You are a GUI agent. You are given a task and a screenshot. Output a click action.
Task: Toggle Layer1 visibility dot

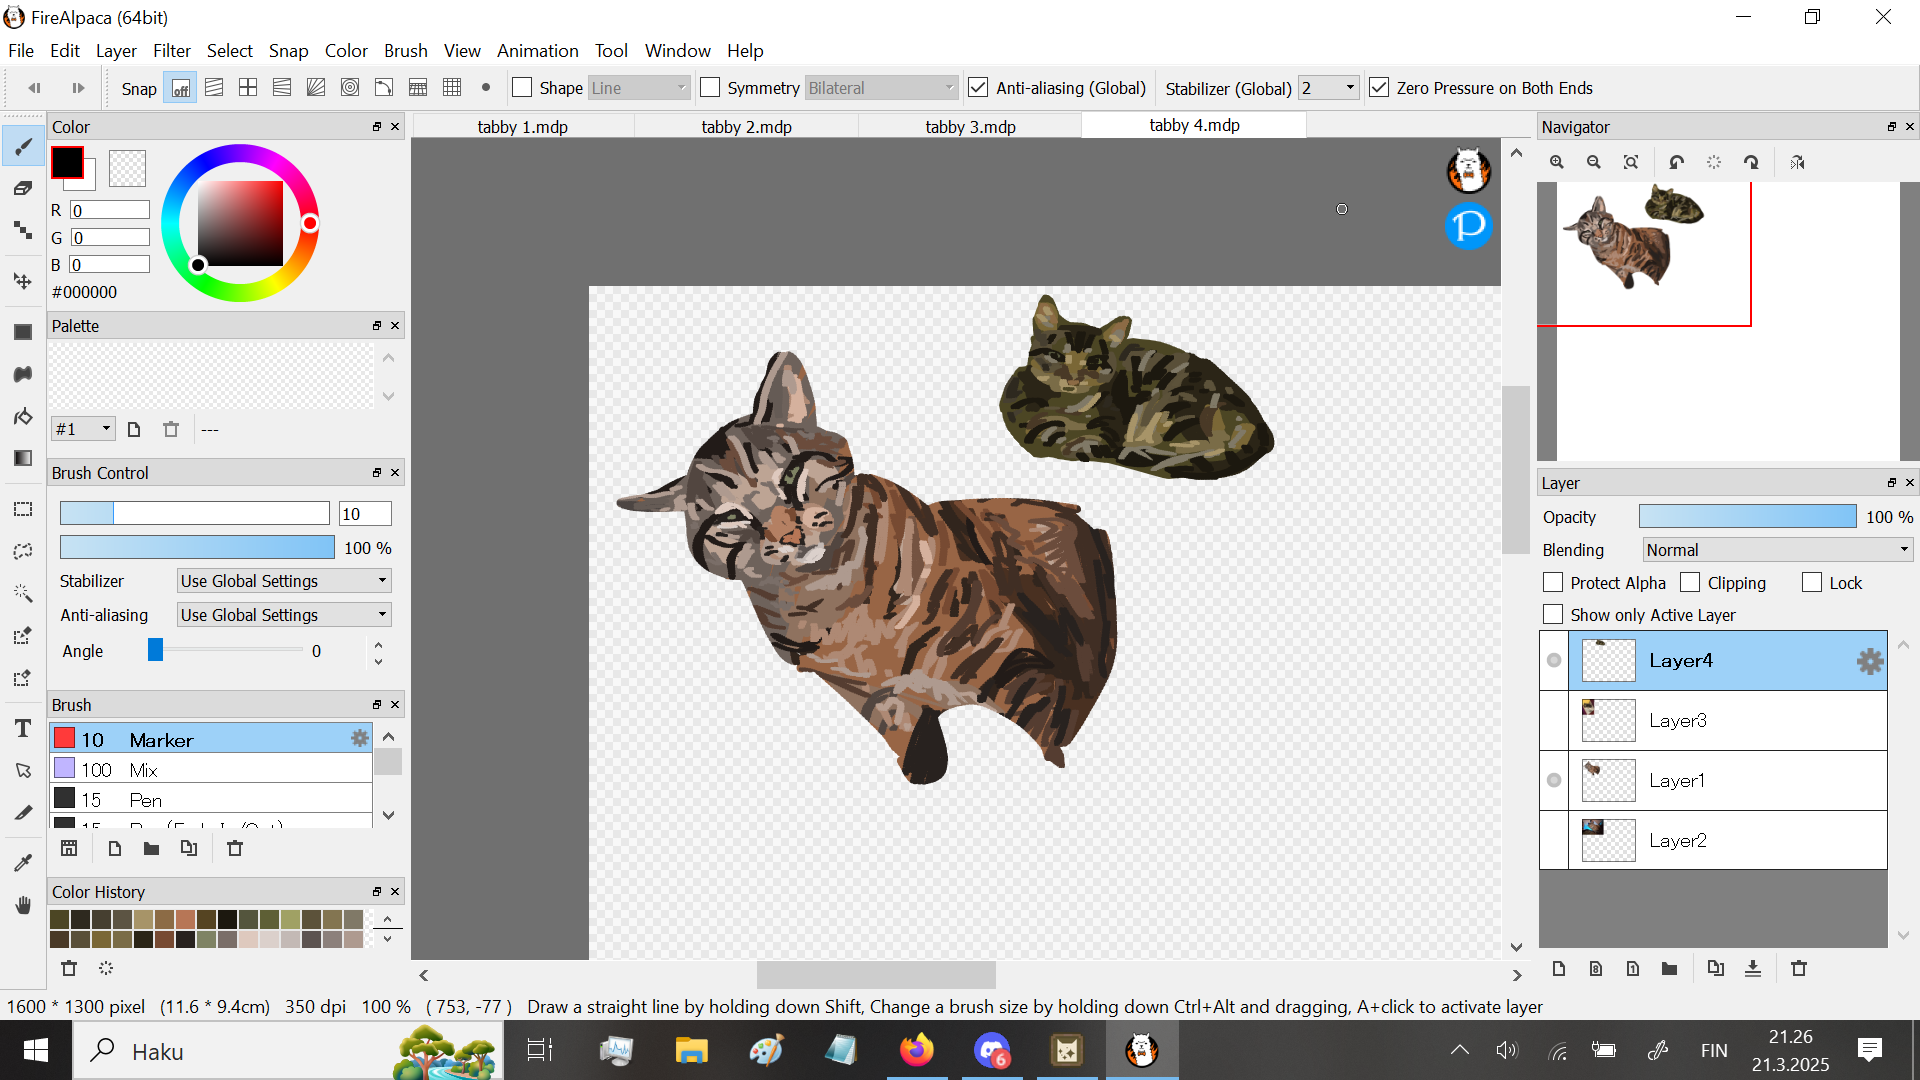1554,780
